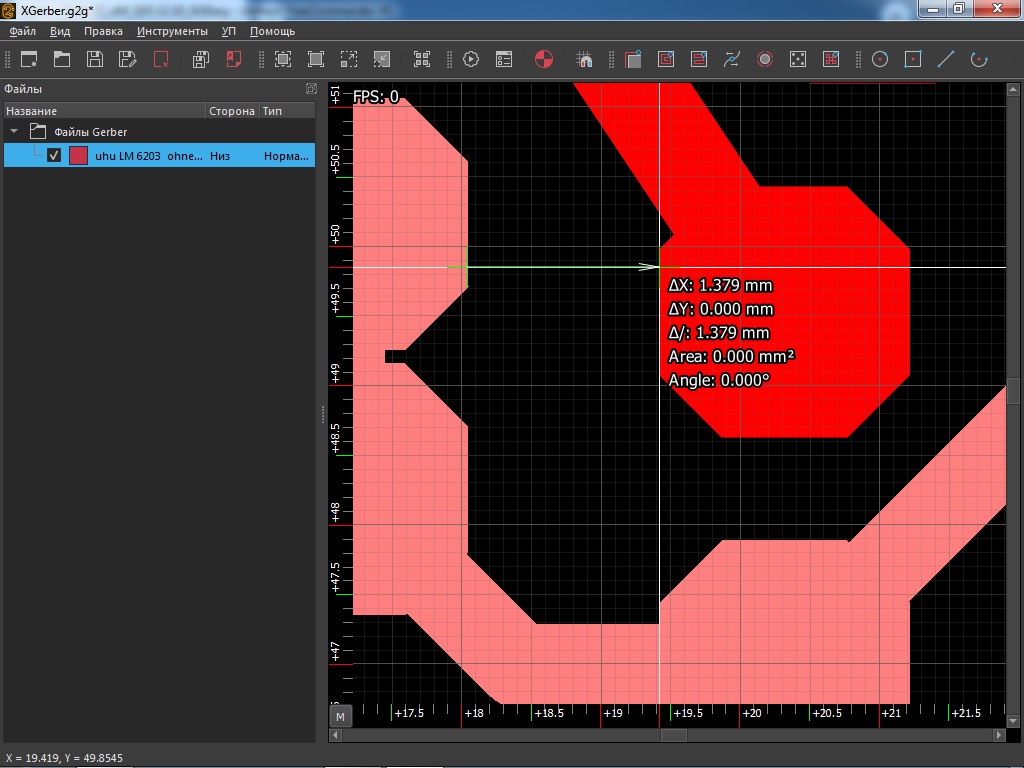Select the pocket raster icon
Viewport: 1024px width, 768px height.
coord(699,59)
